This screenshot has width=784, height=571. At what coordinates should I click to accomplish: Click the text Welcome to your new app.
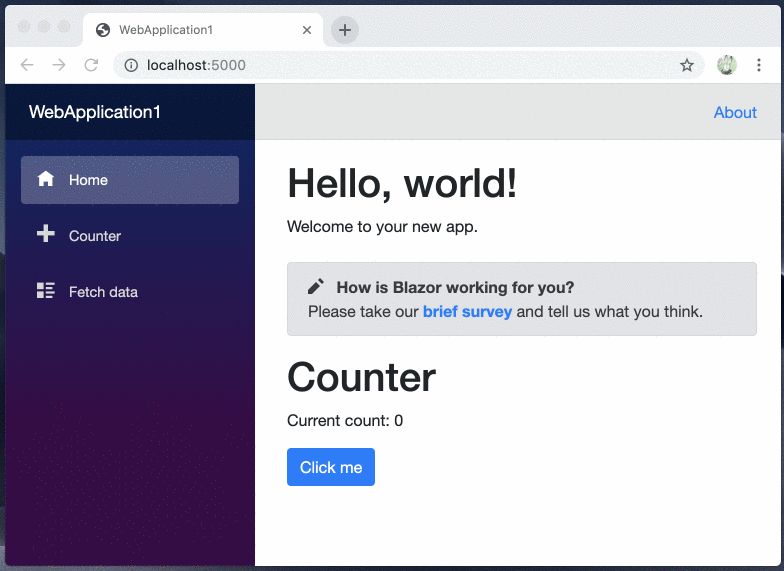pos(382,226)
